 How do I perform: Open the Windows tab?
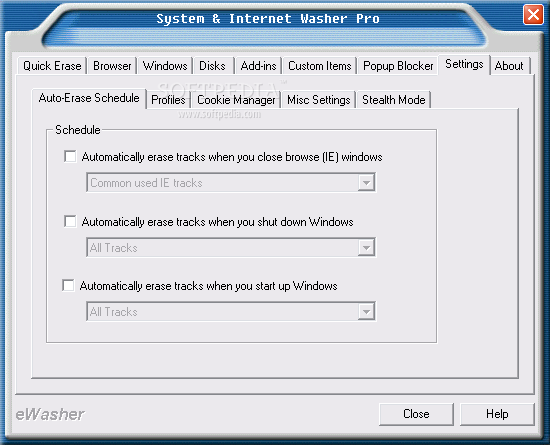(165, 66)
